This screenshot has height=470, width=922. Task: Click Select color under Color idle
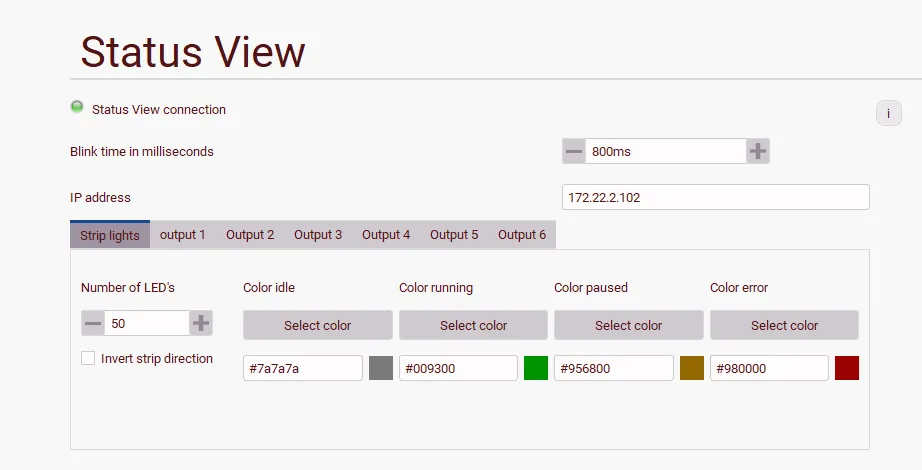tap(318, 325)
